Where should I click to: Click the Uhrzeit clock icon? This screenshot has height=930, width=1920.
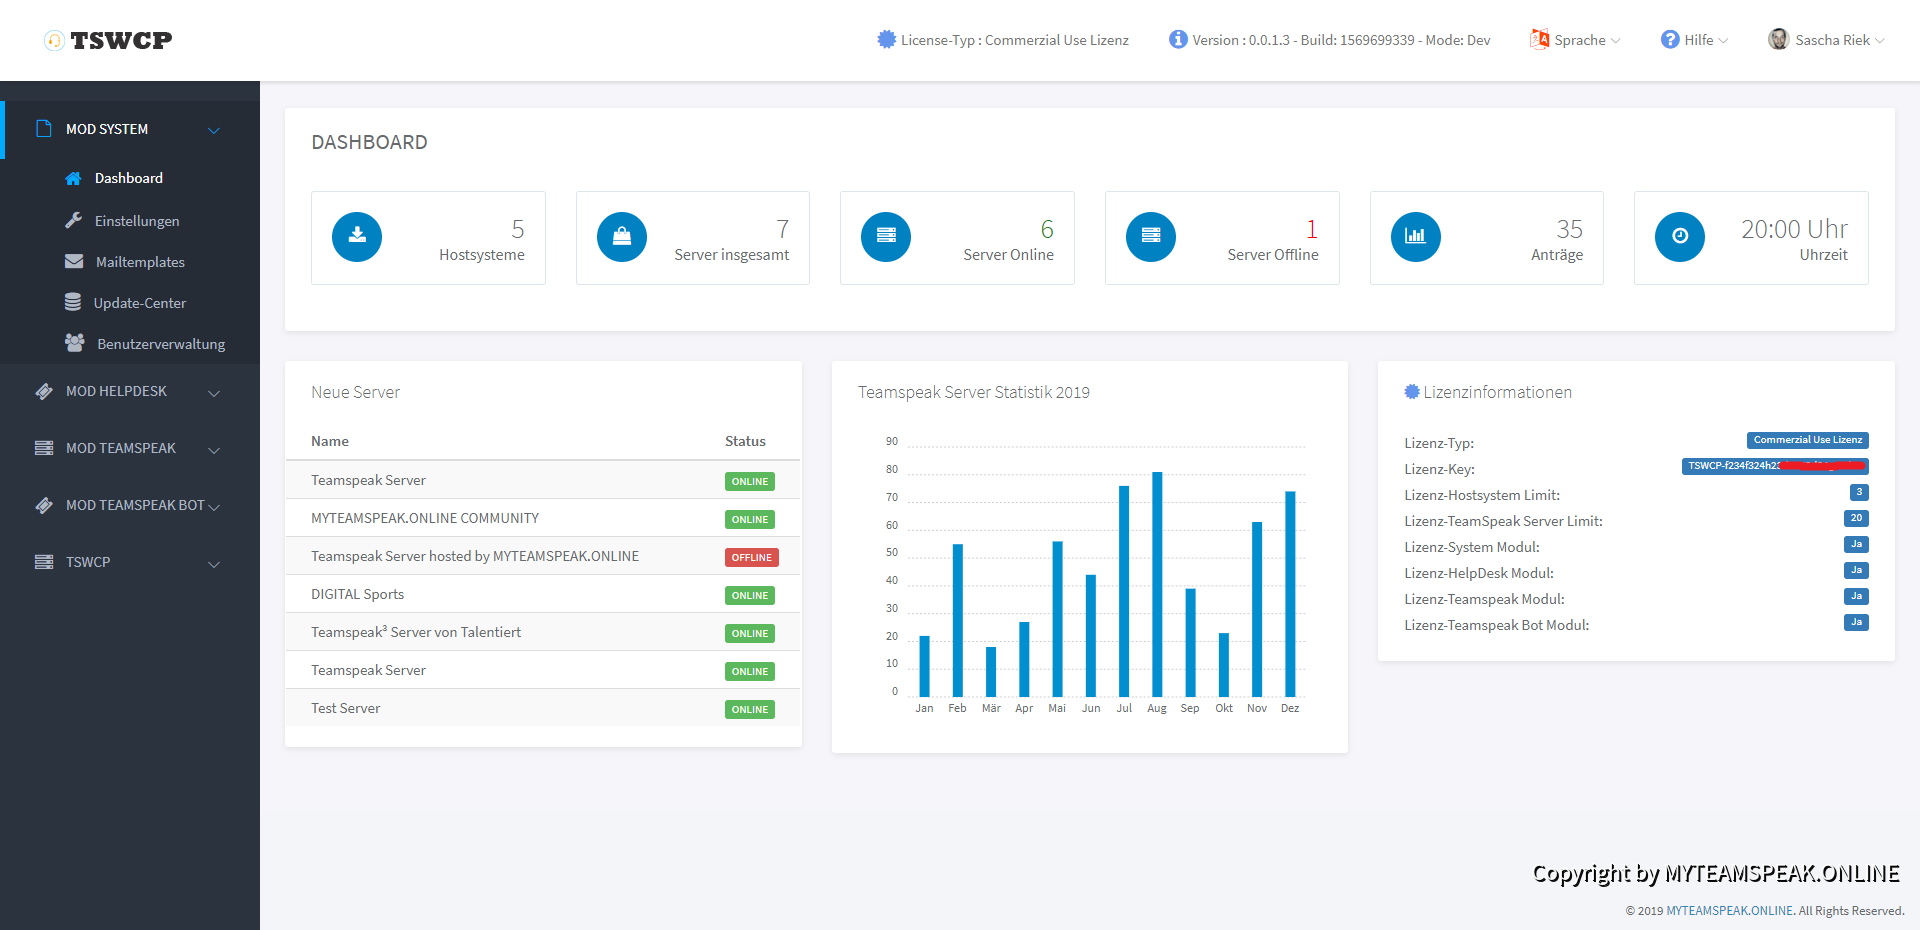pos(1679,237)
